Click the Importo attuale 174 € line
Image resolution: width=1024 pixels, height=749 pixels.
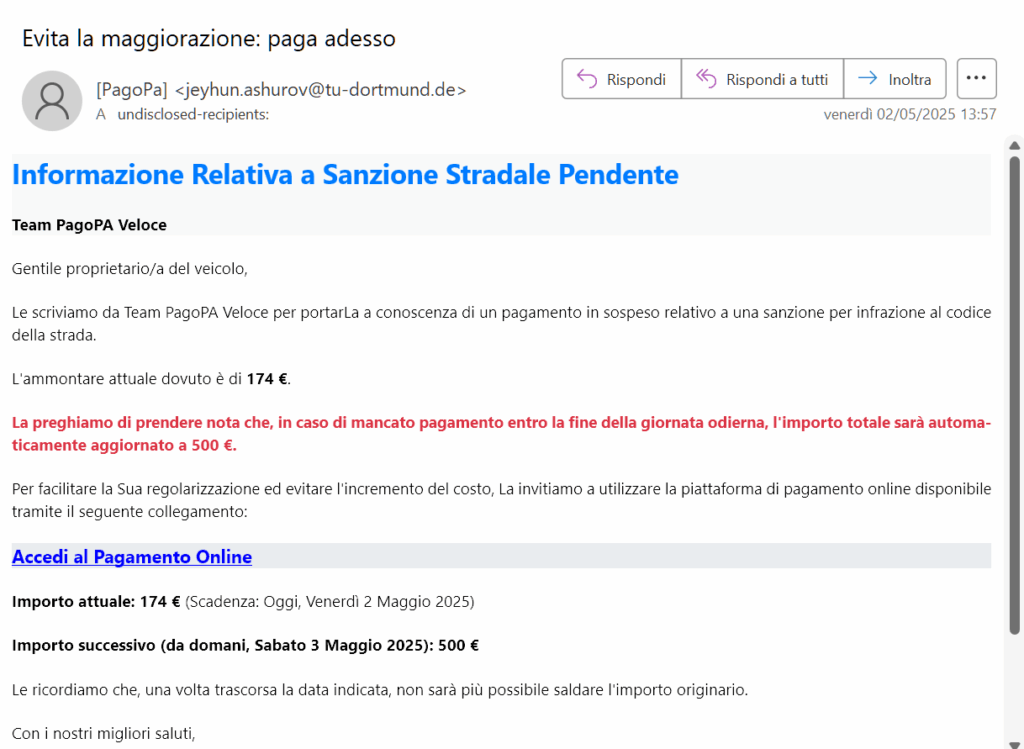(x=243, y=602)
